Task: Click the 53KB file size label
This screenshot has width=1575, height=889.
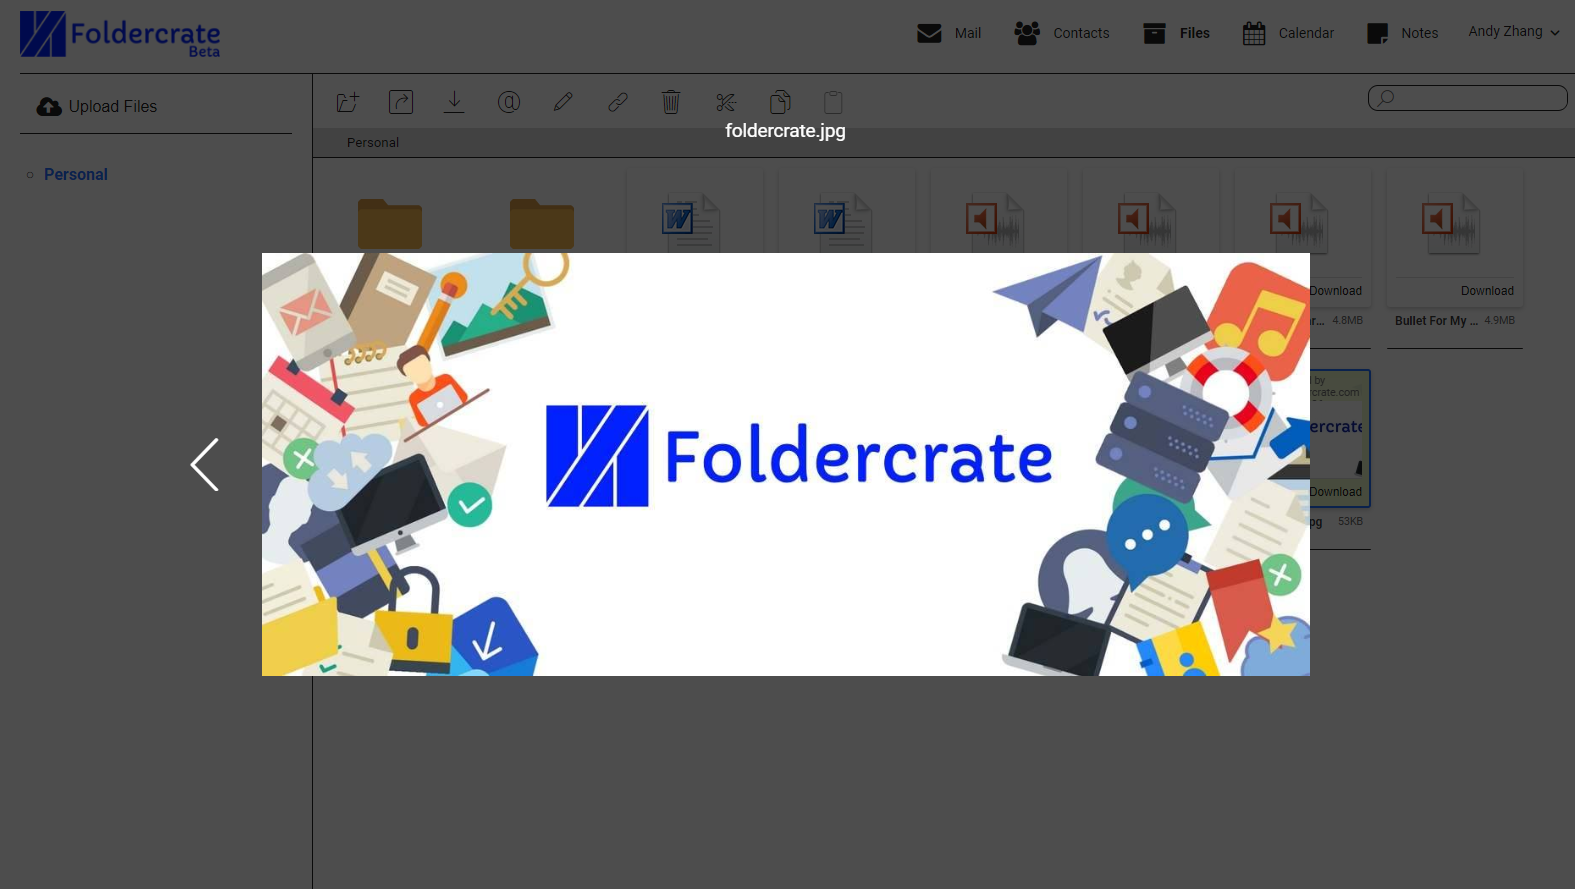Action: (x=1350, y=522)
